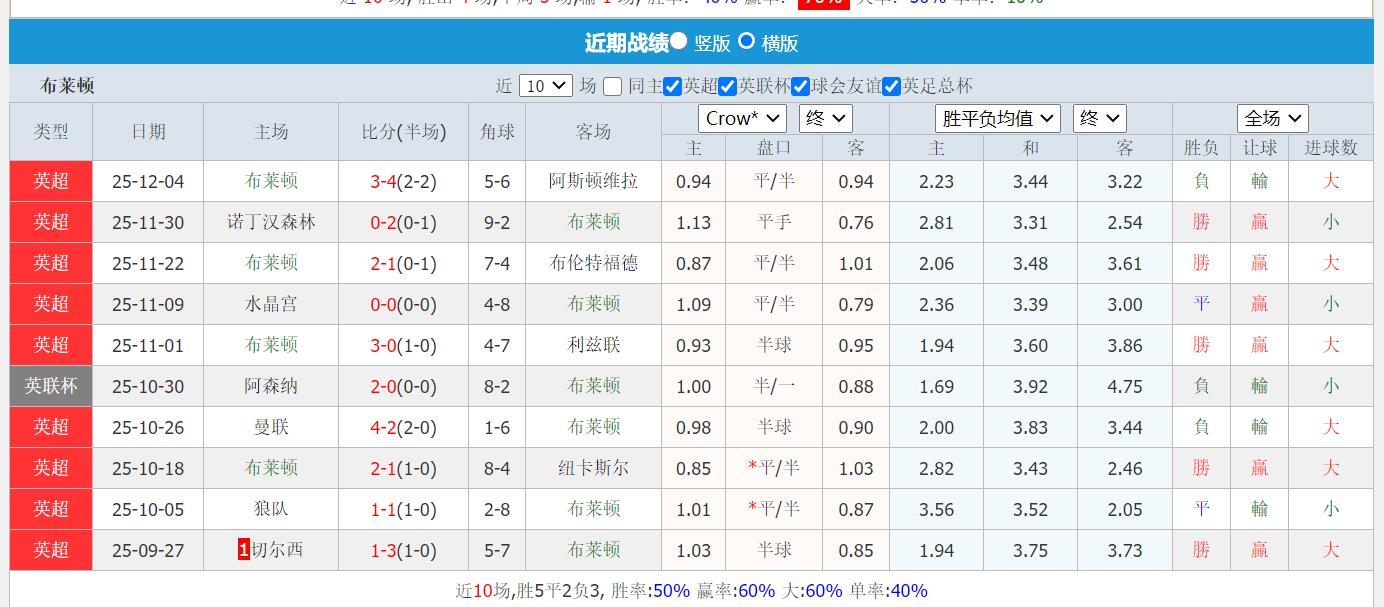Uncheck the 英超 league filter checkbox
Image resolution: width=1384 pixels, height=607 pixels.
[673, 86]
